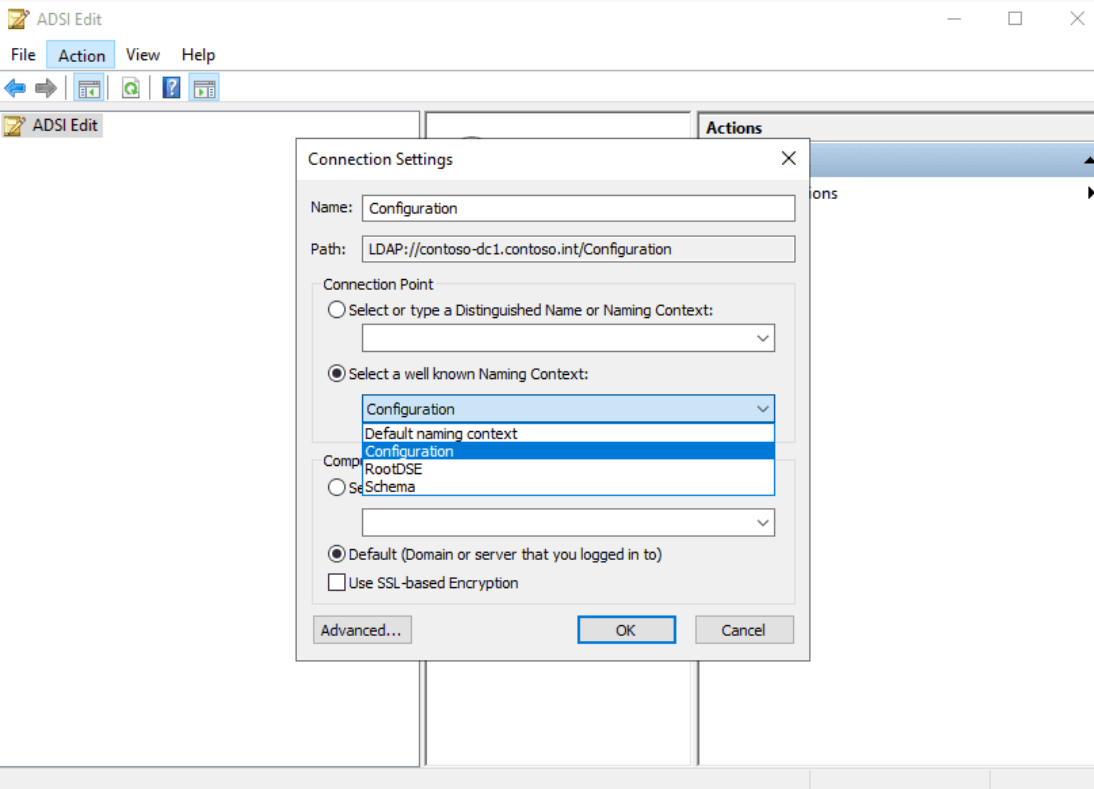
Task: Open the Distinguished Name dropdown
Action: [763, 338]
